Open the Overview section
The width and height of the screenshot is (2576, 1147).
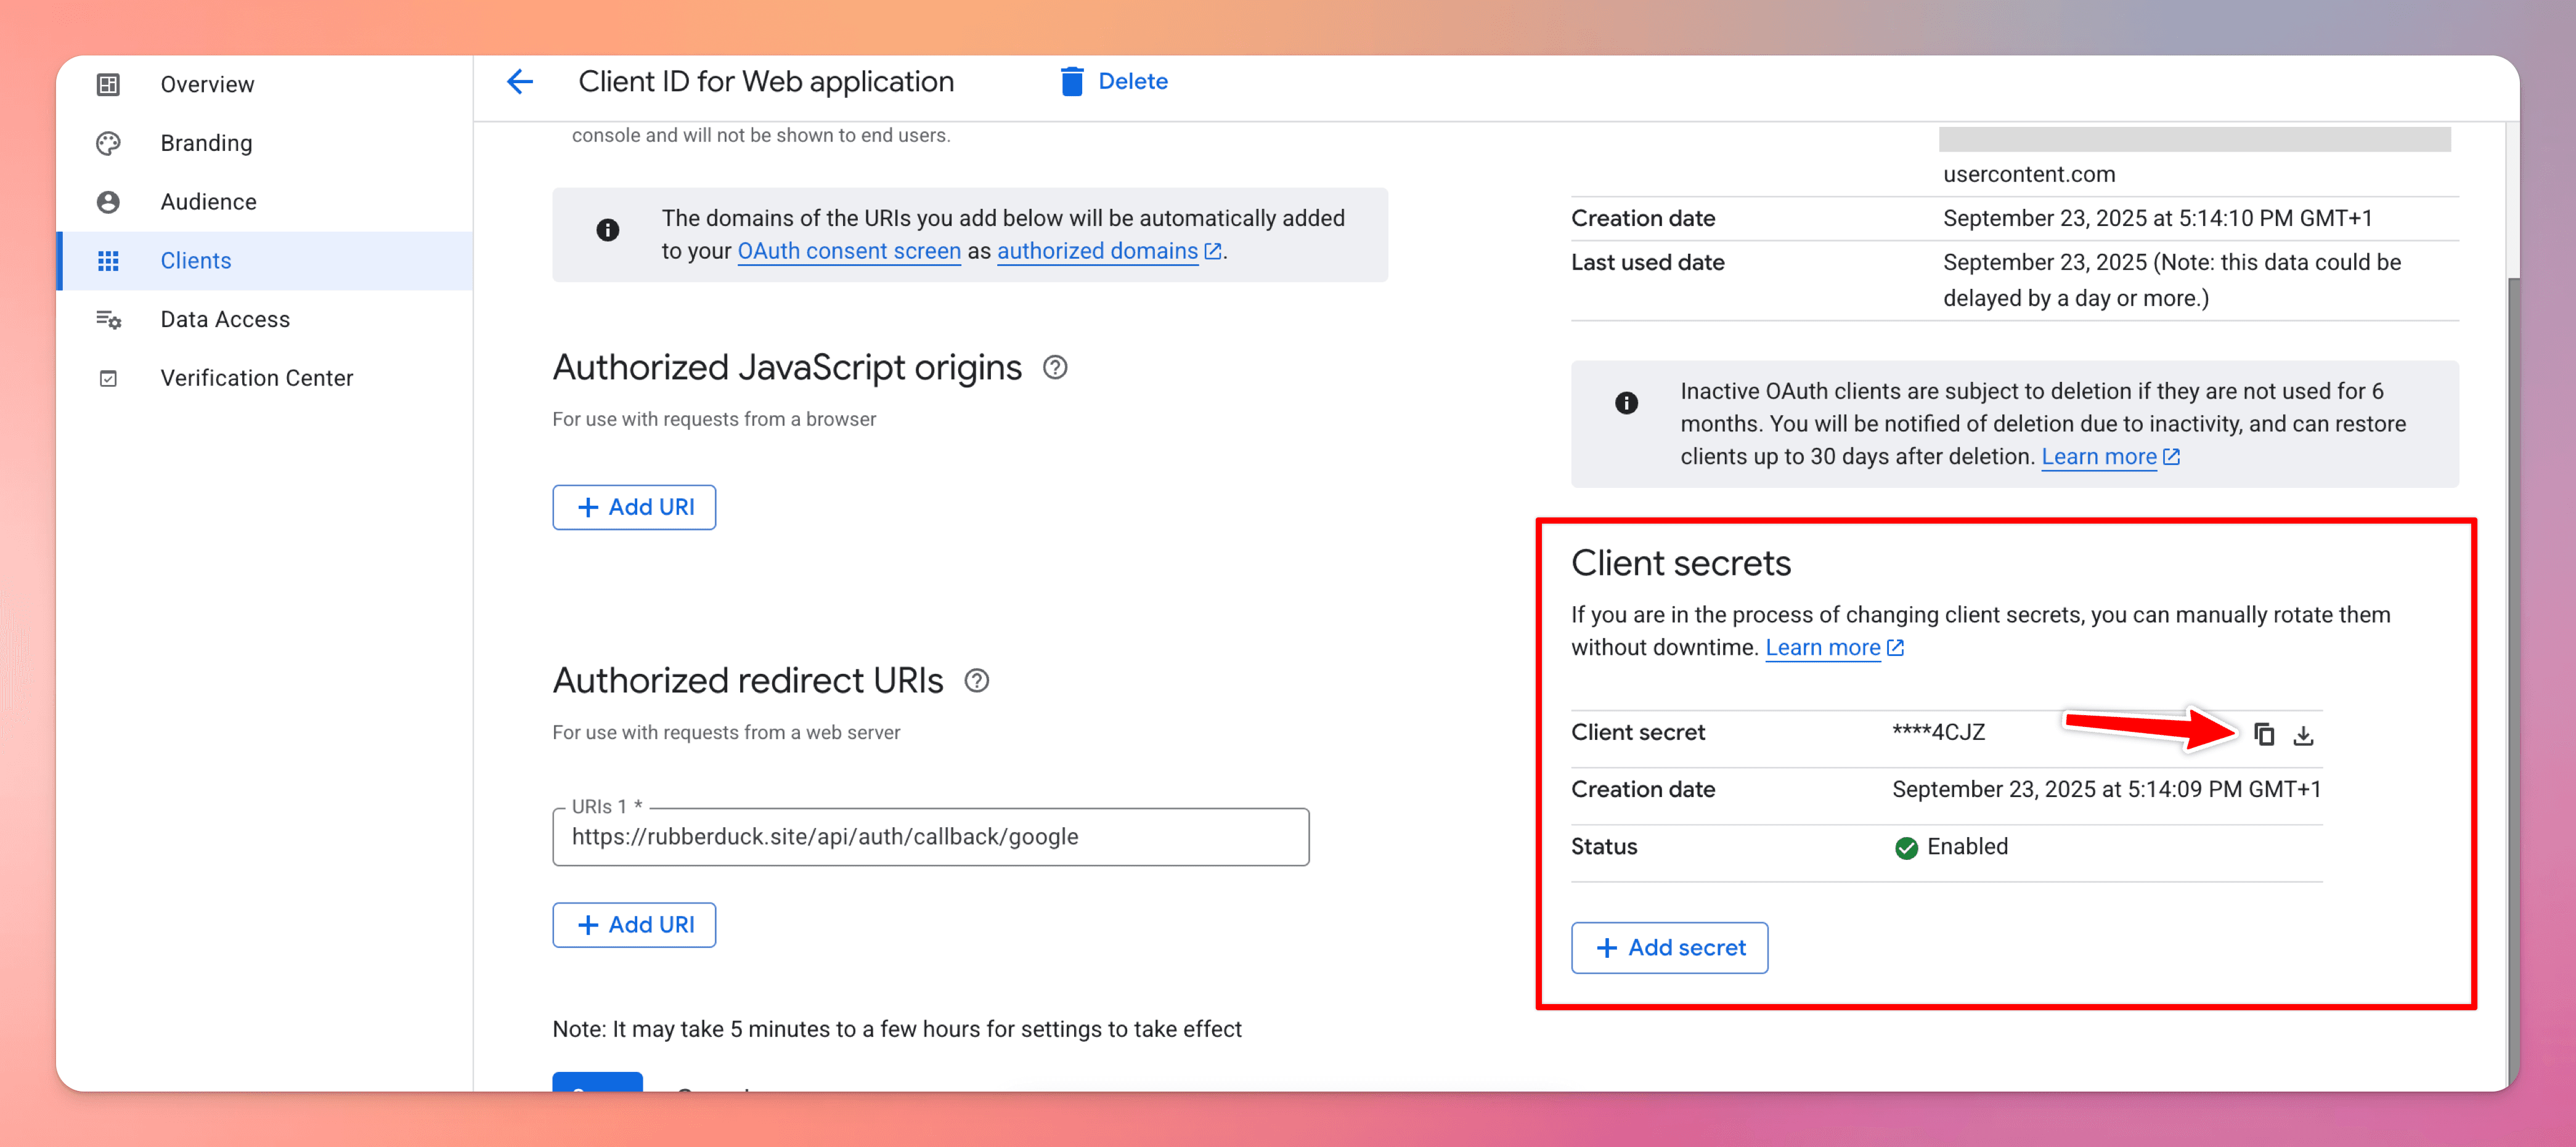264,85
